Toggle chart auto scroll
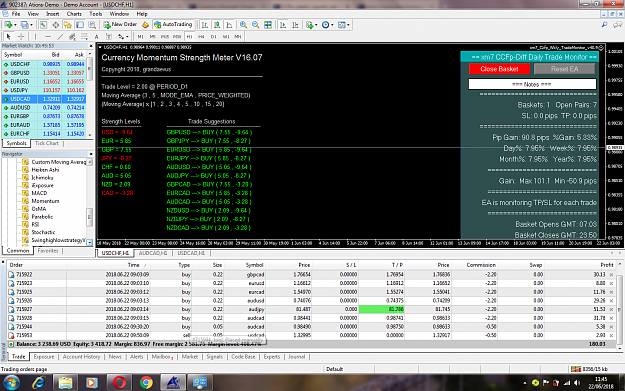The image size is (625, 391). [x=283, y=25]
